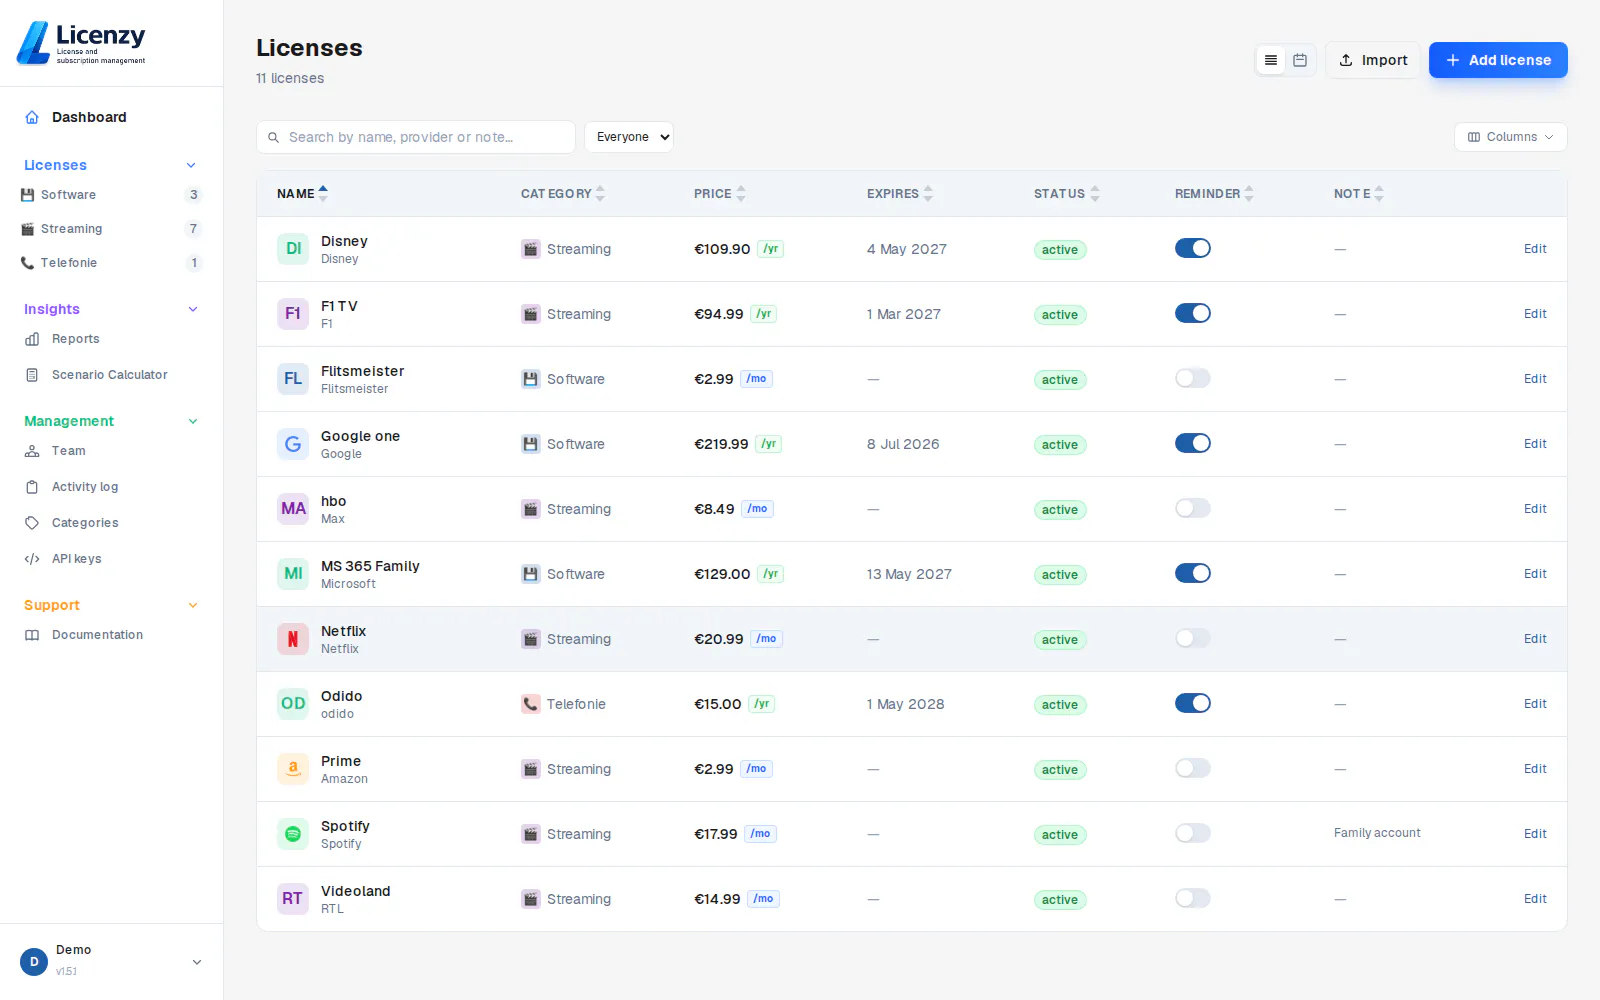Collapse the Insights sidebar section
The height and width of the screenshot is (1000, 1600).
pos(192,309)
